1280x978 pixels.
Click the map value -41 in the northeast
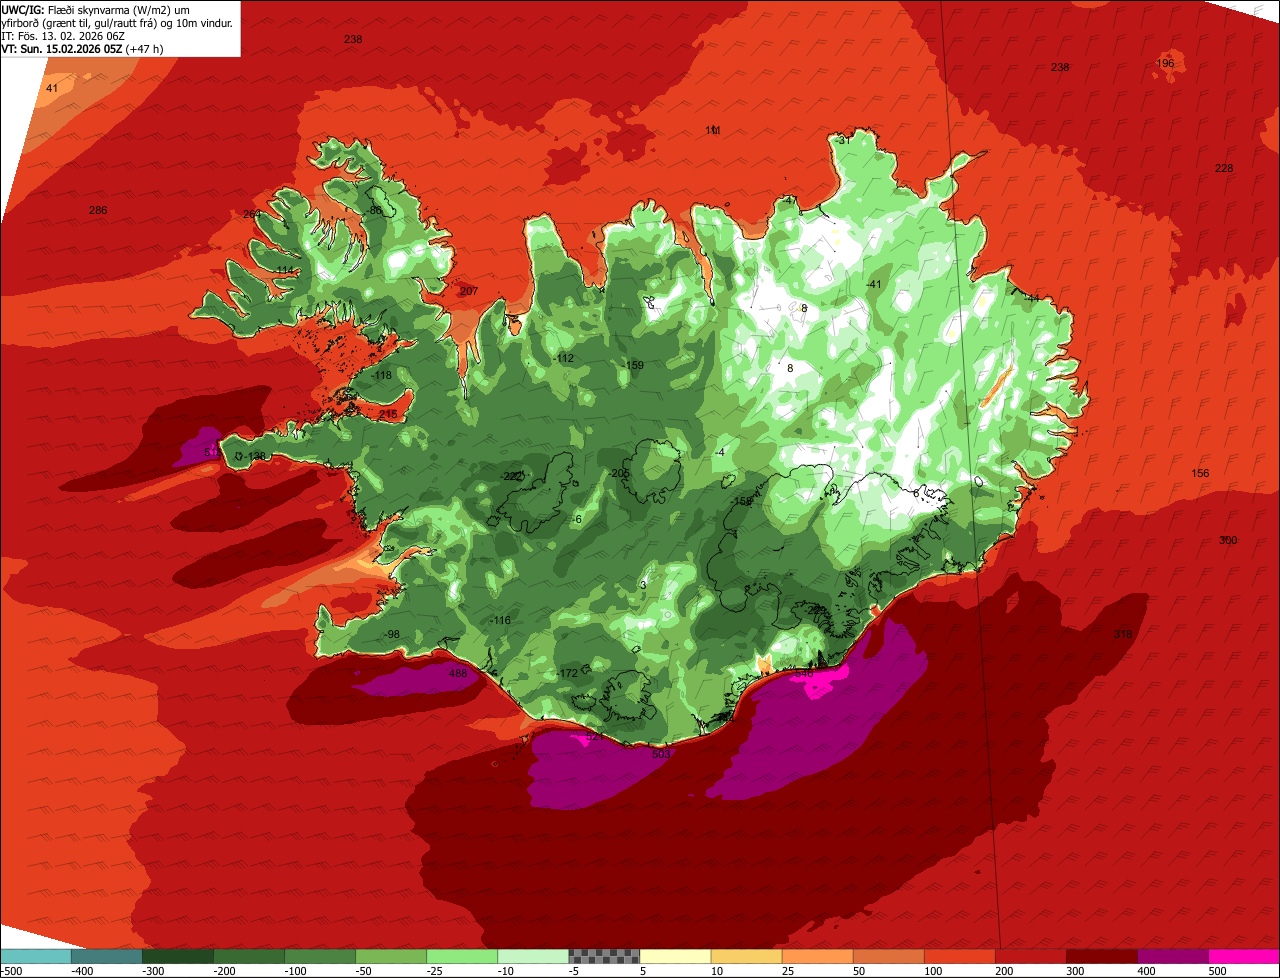875,285
